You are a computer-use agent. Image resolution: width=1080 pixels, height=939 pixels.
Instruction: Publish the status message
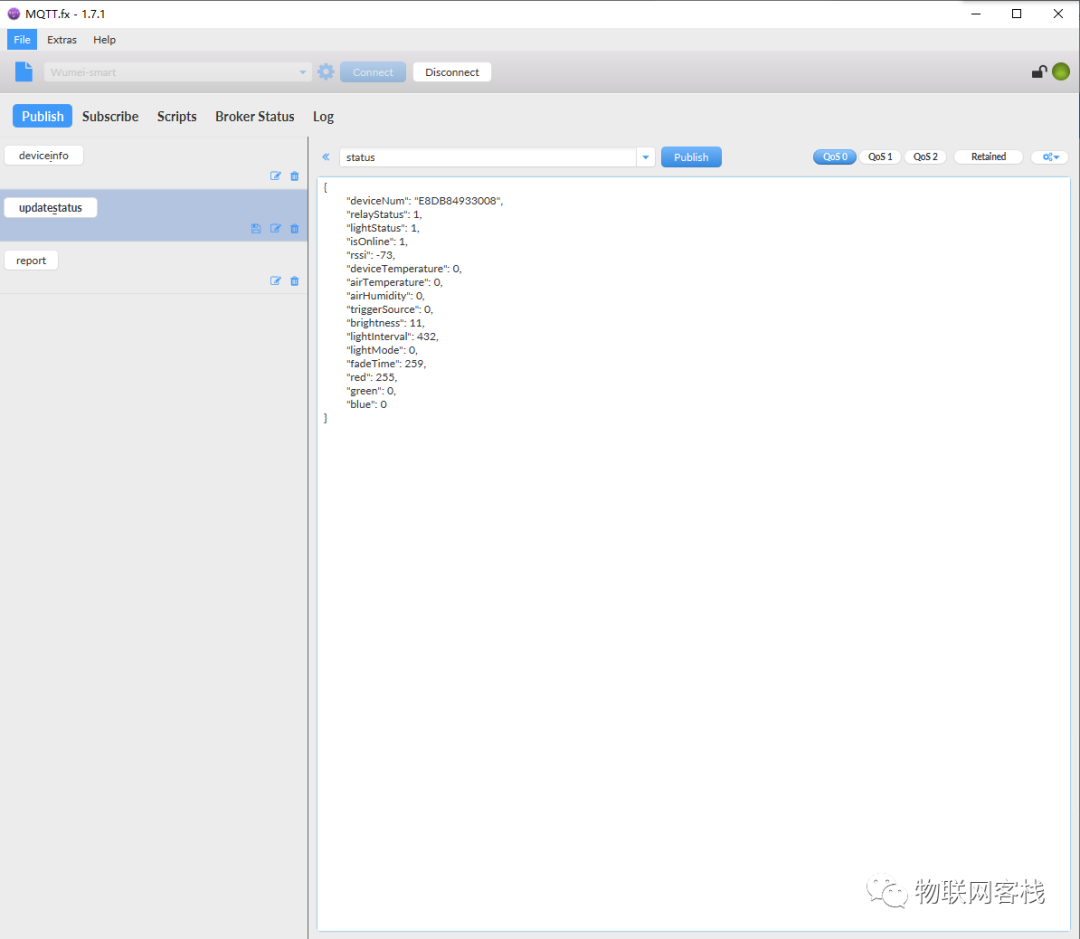pyautogui.click(x=691, y=157)
